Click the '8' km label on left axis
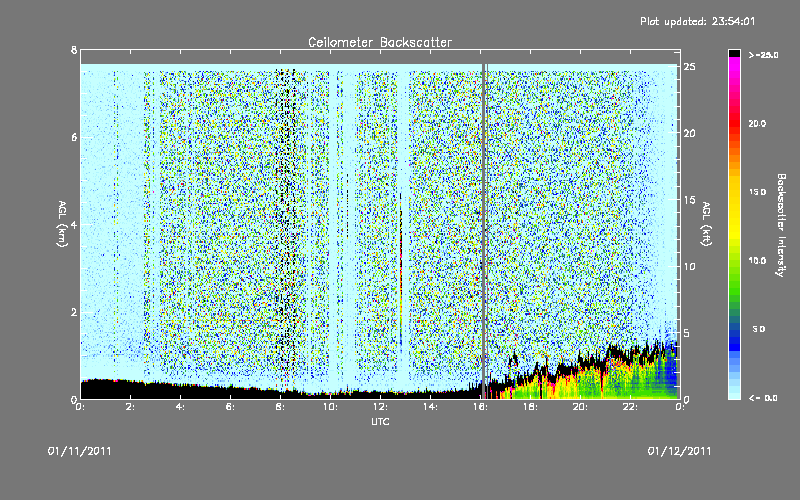800x500 pixels. (74, 50)
